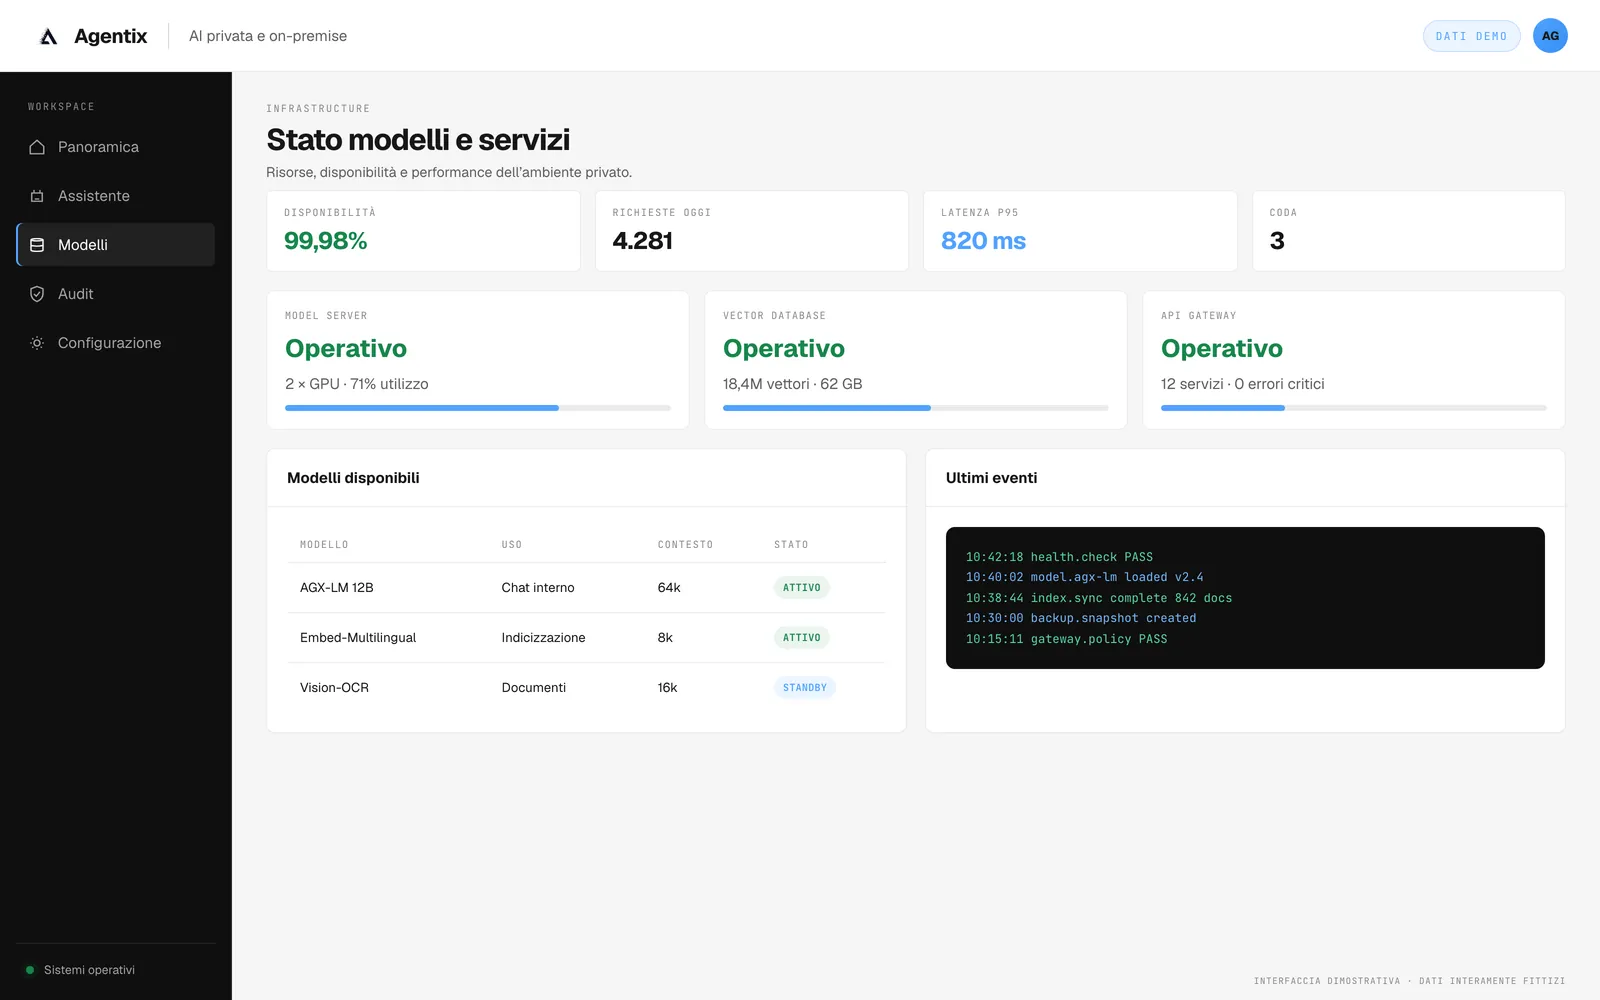The width and height of the screenshot is (1600, 1000).
Task: Click the Audit shield icon
Action: (x=37, y=294)
